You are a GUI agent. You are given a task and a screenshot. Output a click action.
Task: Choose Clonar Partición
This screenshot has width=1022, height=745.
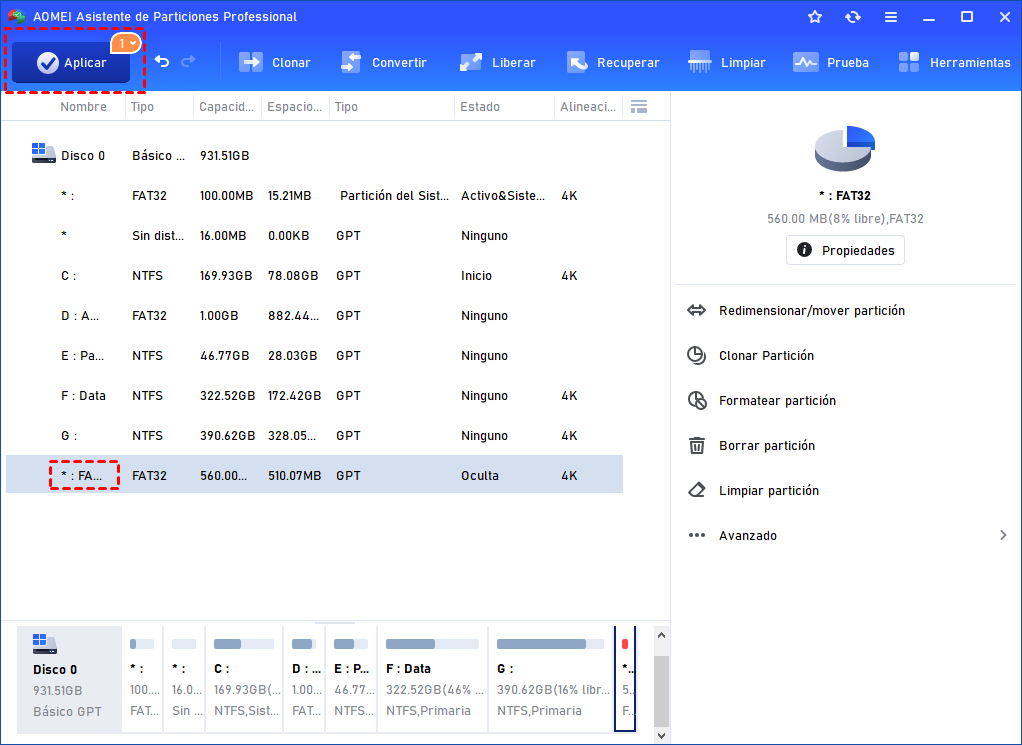(x=766, y=355)
